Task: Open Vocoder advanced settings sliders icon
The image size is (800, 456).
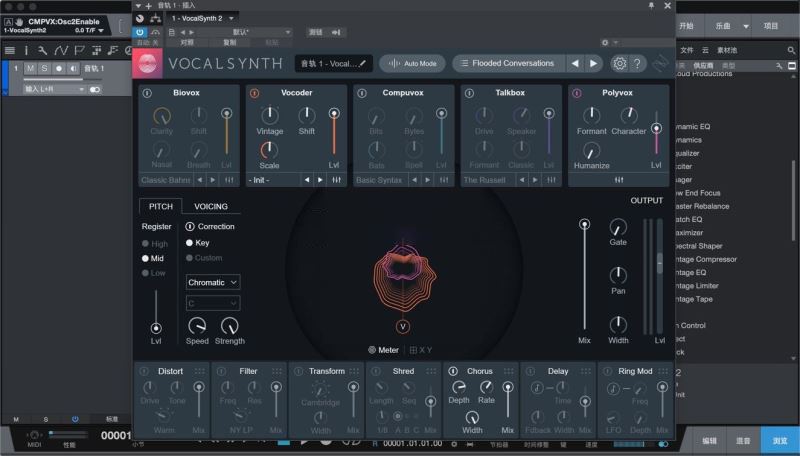Action: (x=337, y=180)
